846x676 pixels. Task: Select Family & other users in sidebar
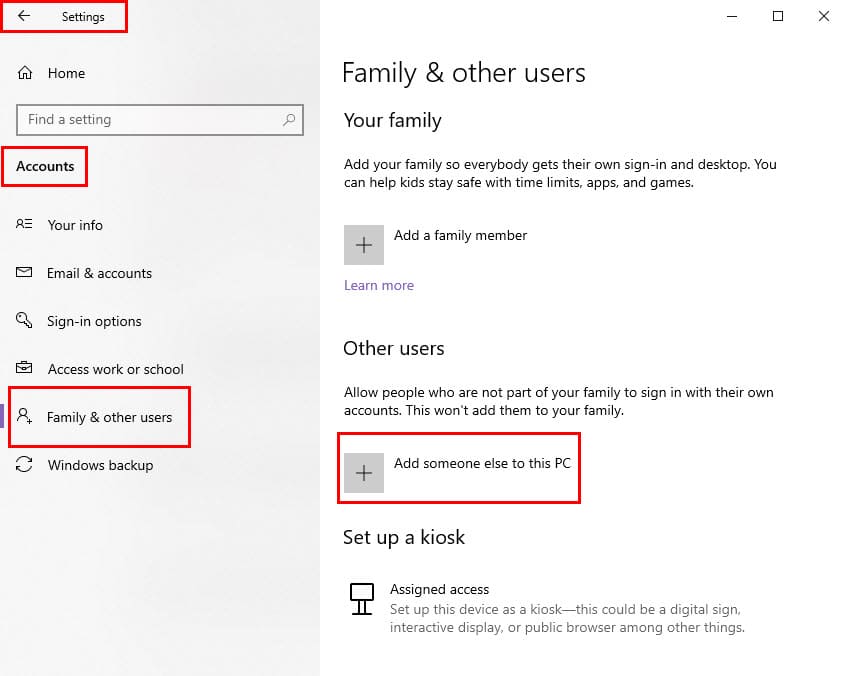coord(110,418)
